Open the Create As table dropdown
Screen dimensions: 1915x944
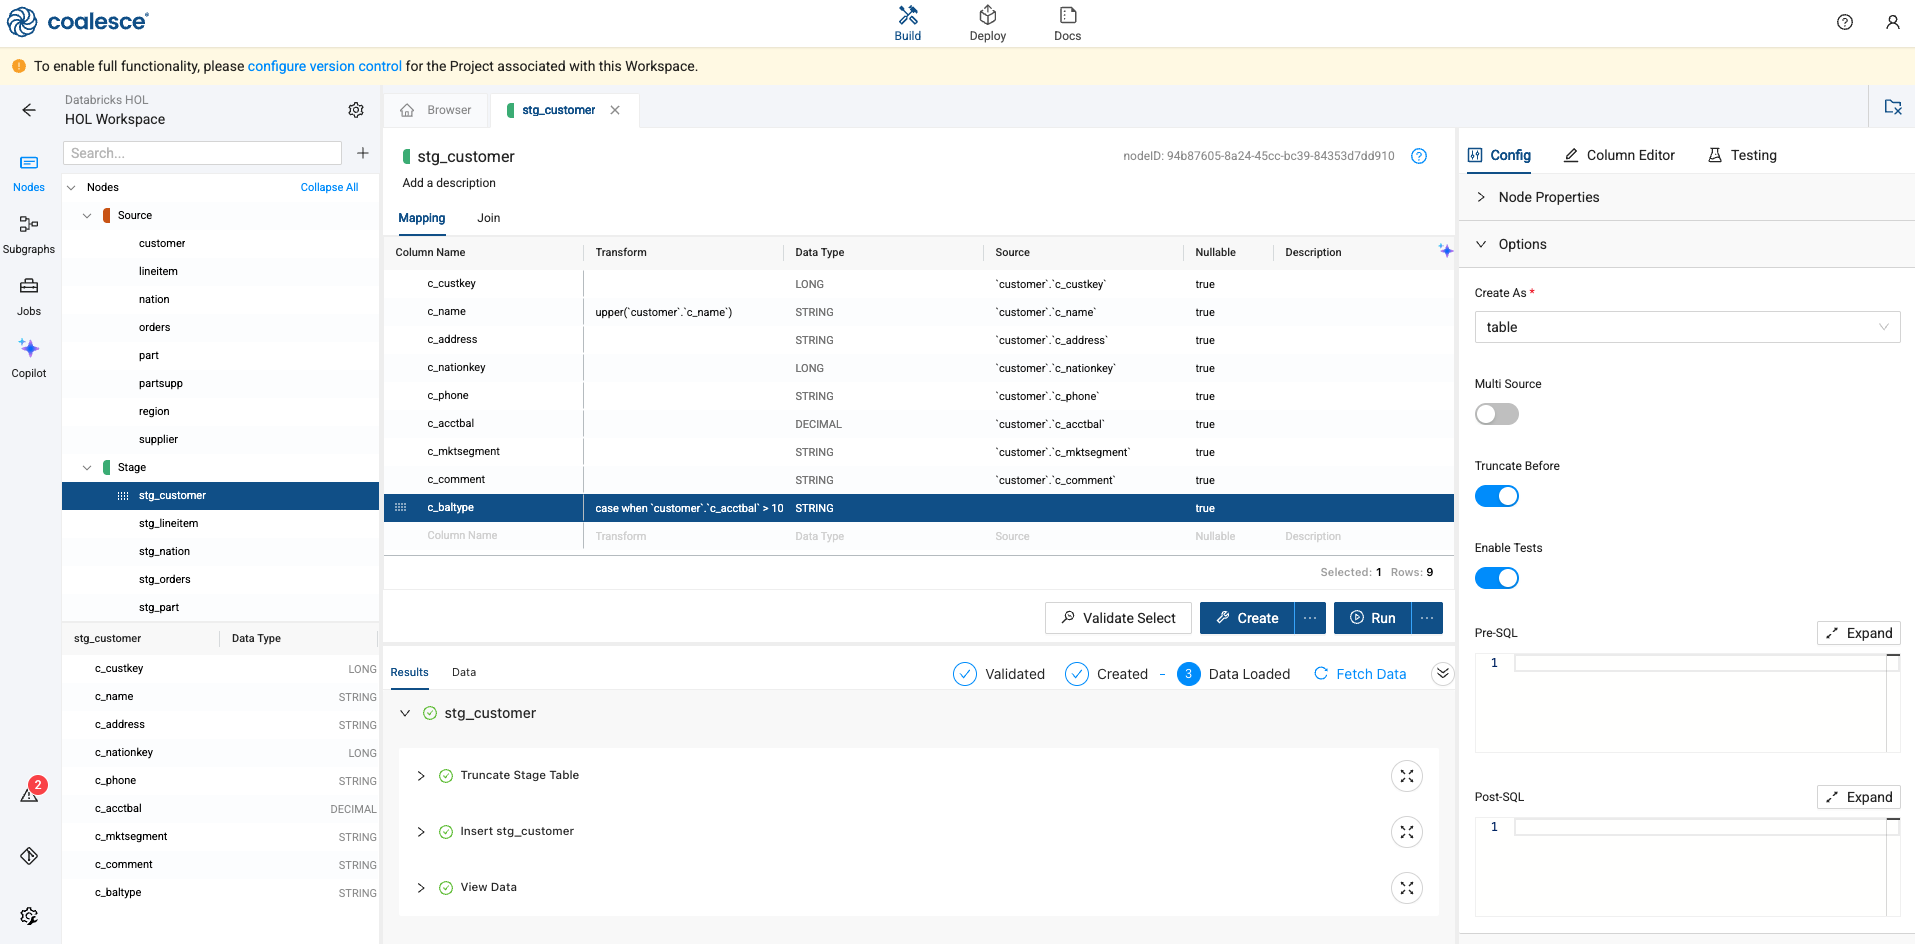pyautogui.click(x=1687, y=327)
